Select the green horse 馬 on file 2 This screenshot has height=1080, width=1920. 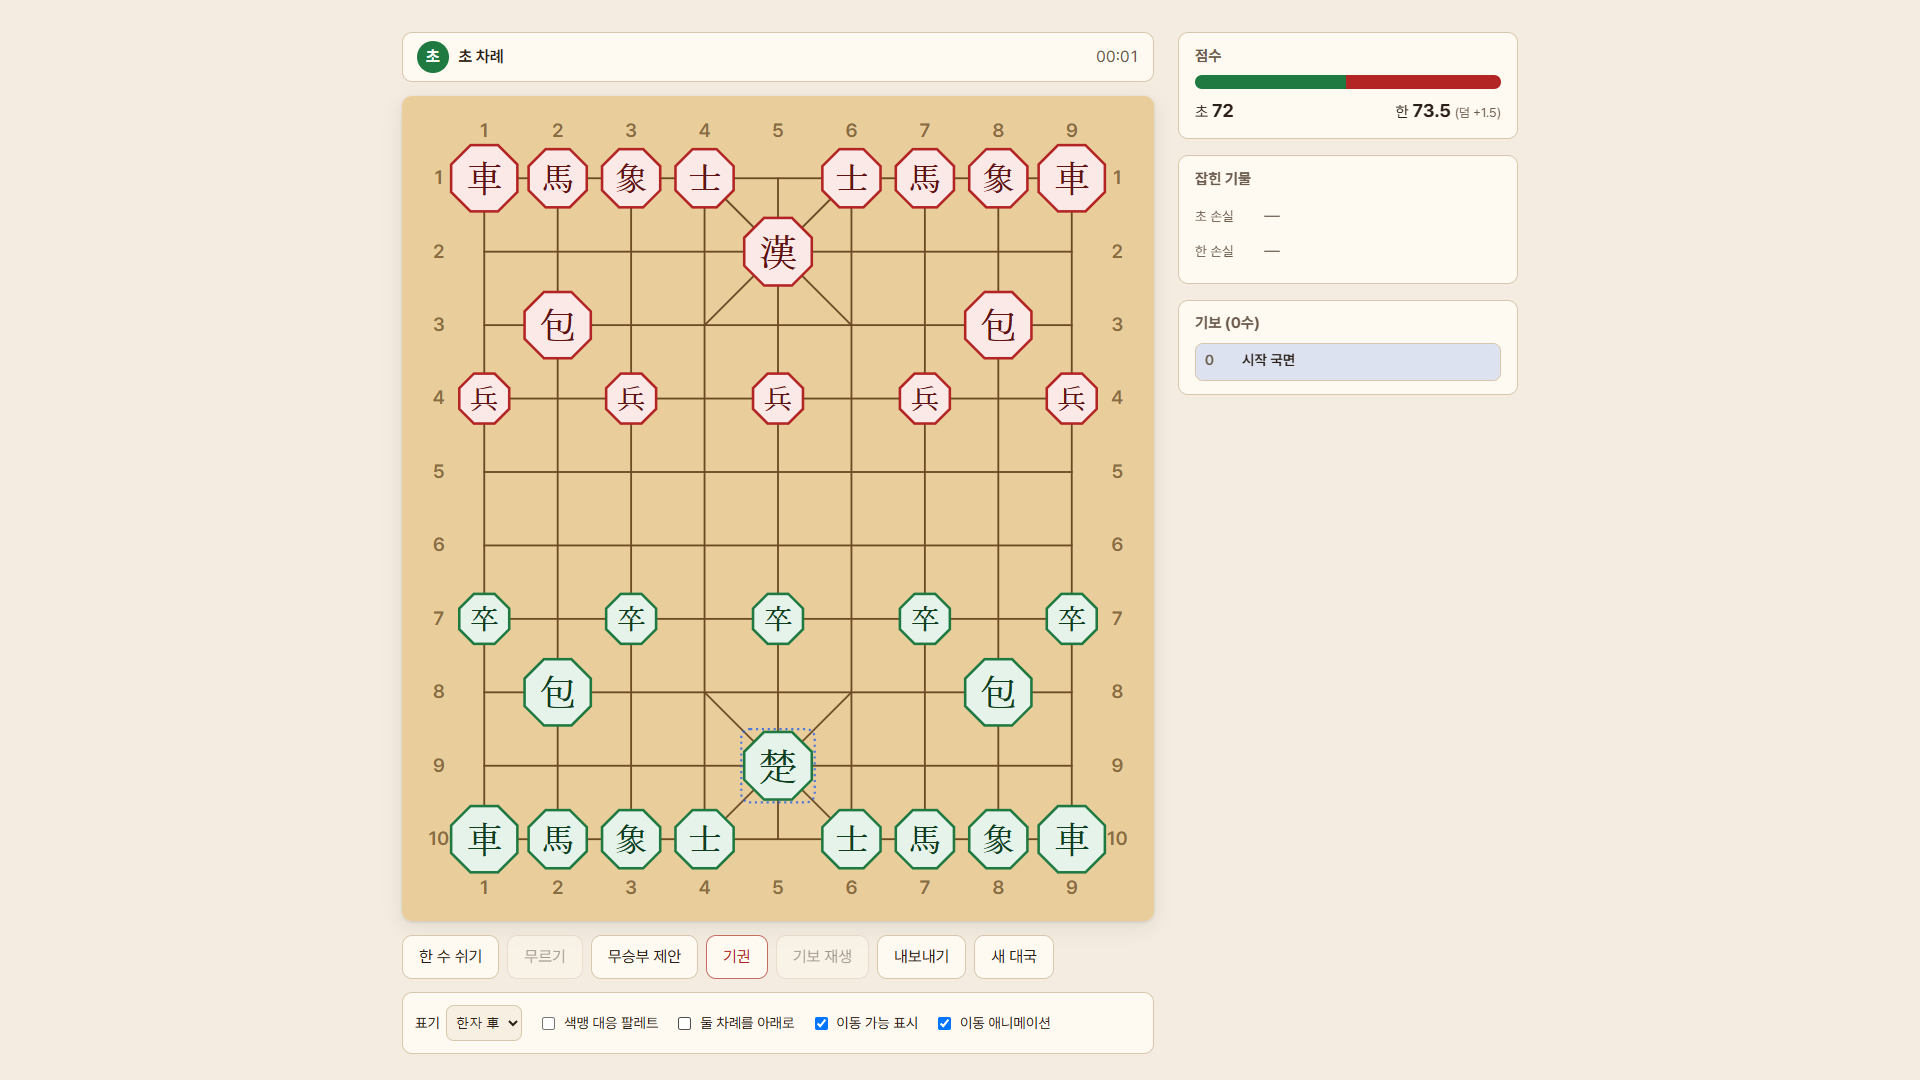(558, 839)
